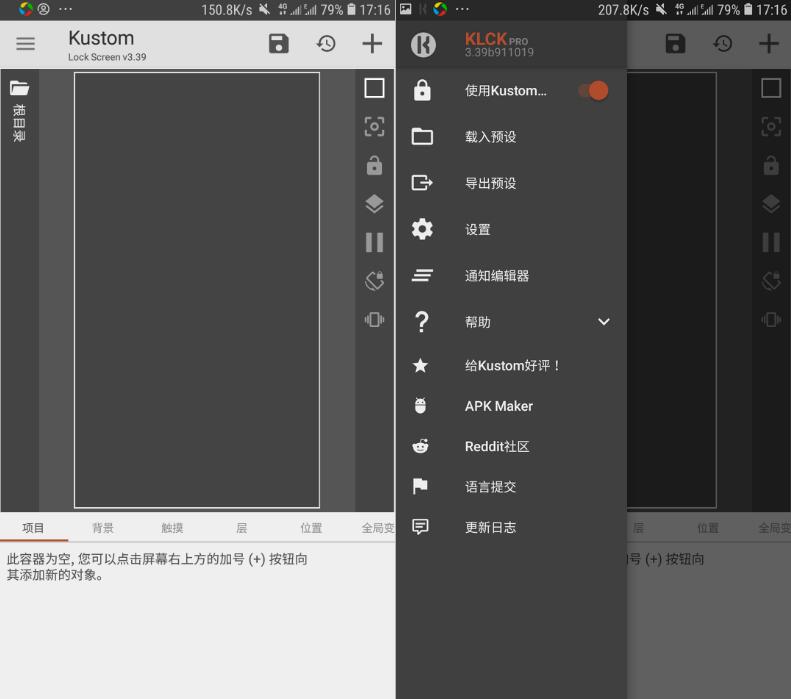The height and width of the screenshot is (699, 791).
Task: Tap gear icon beside 设置
Action: (422, 229)
